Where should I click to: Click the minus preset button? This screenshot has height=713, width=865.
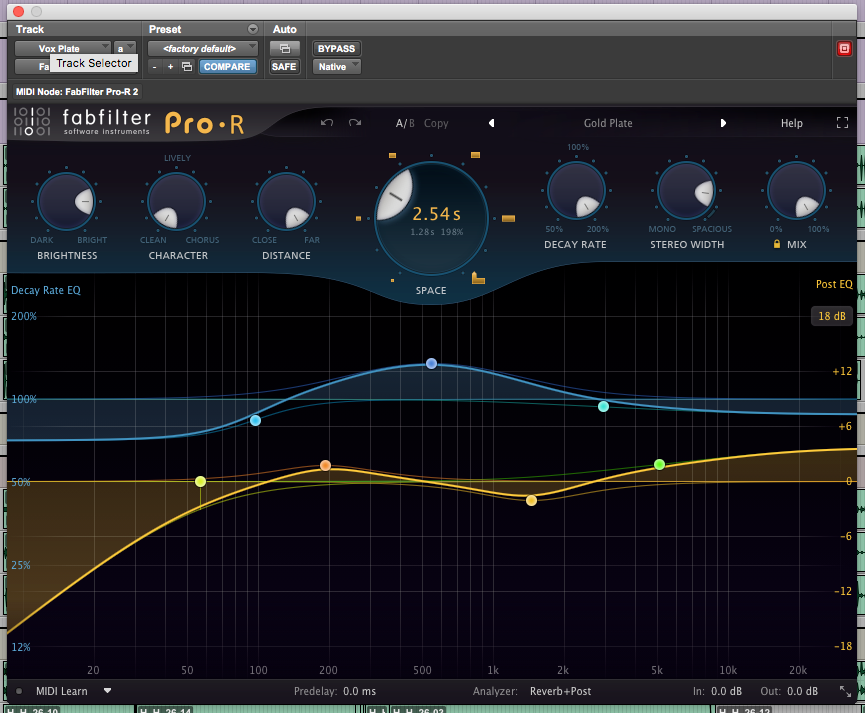click(x=154, y=67)
